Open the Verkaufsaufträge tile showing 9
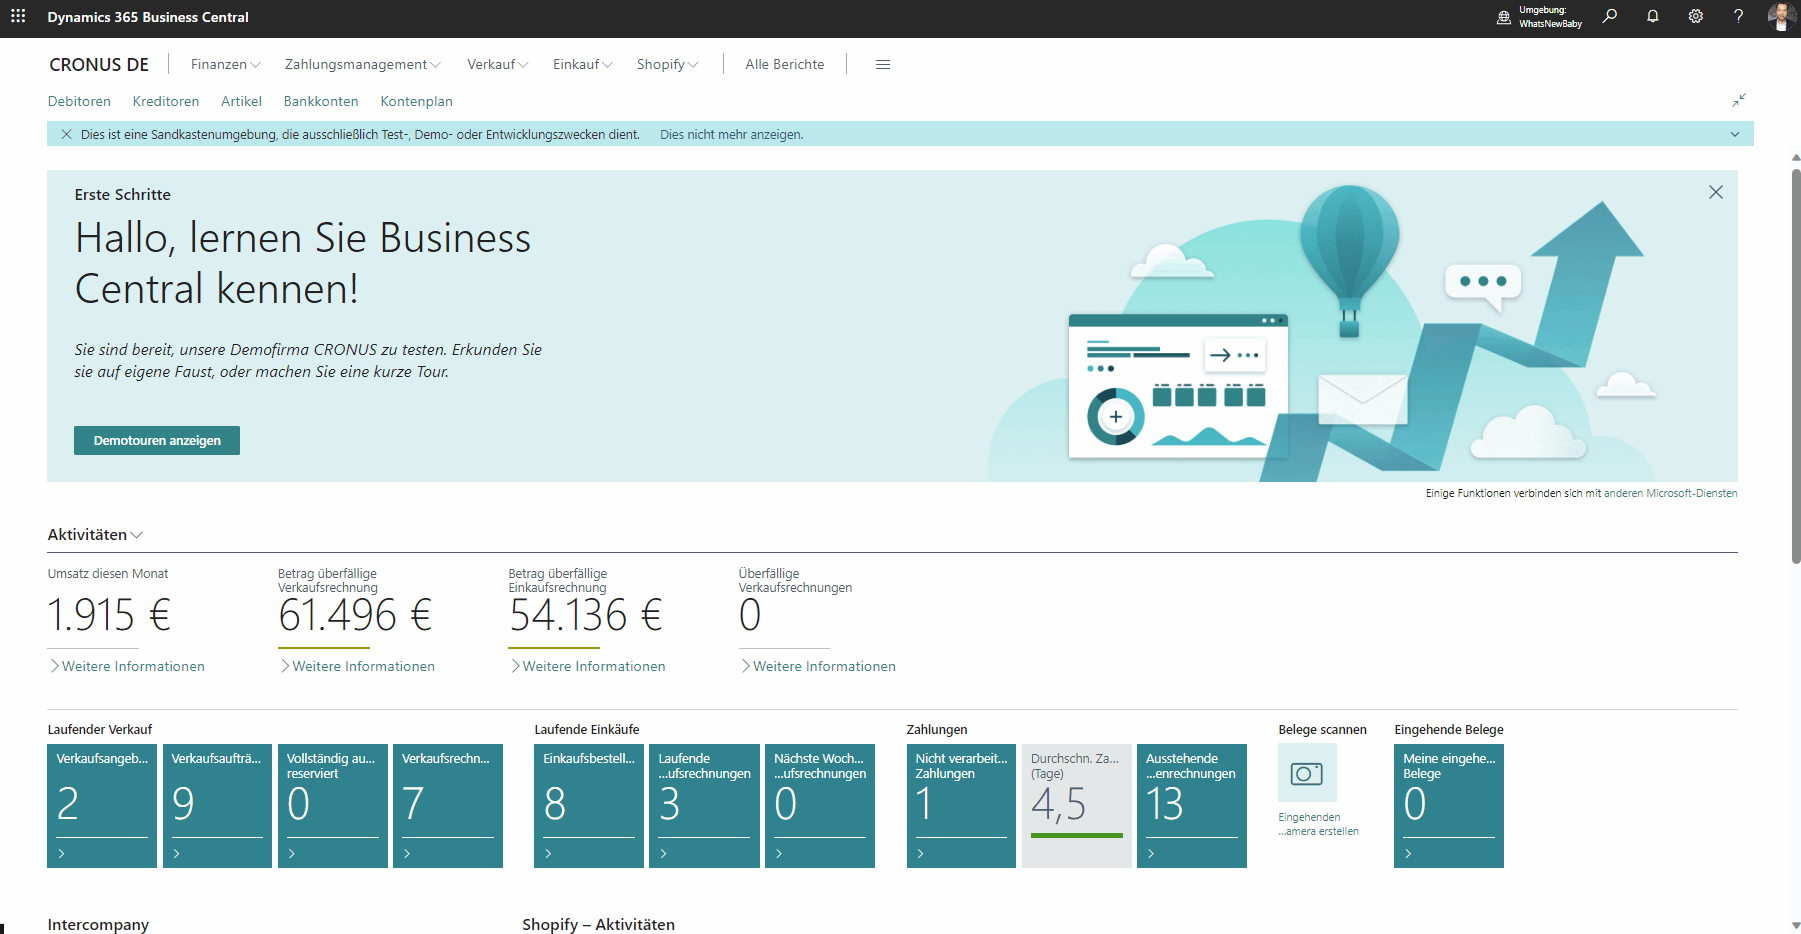 217,805
